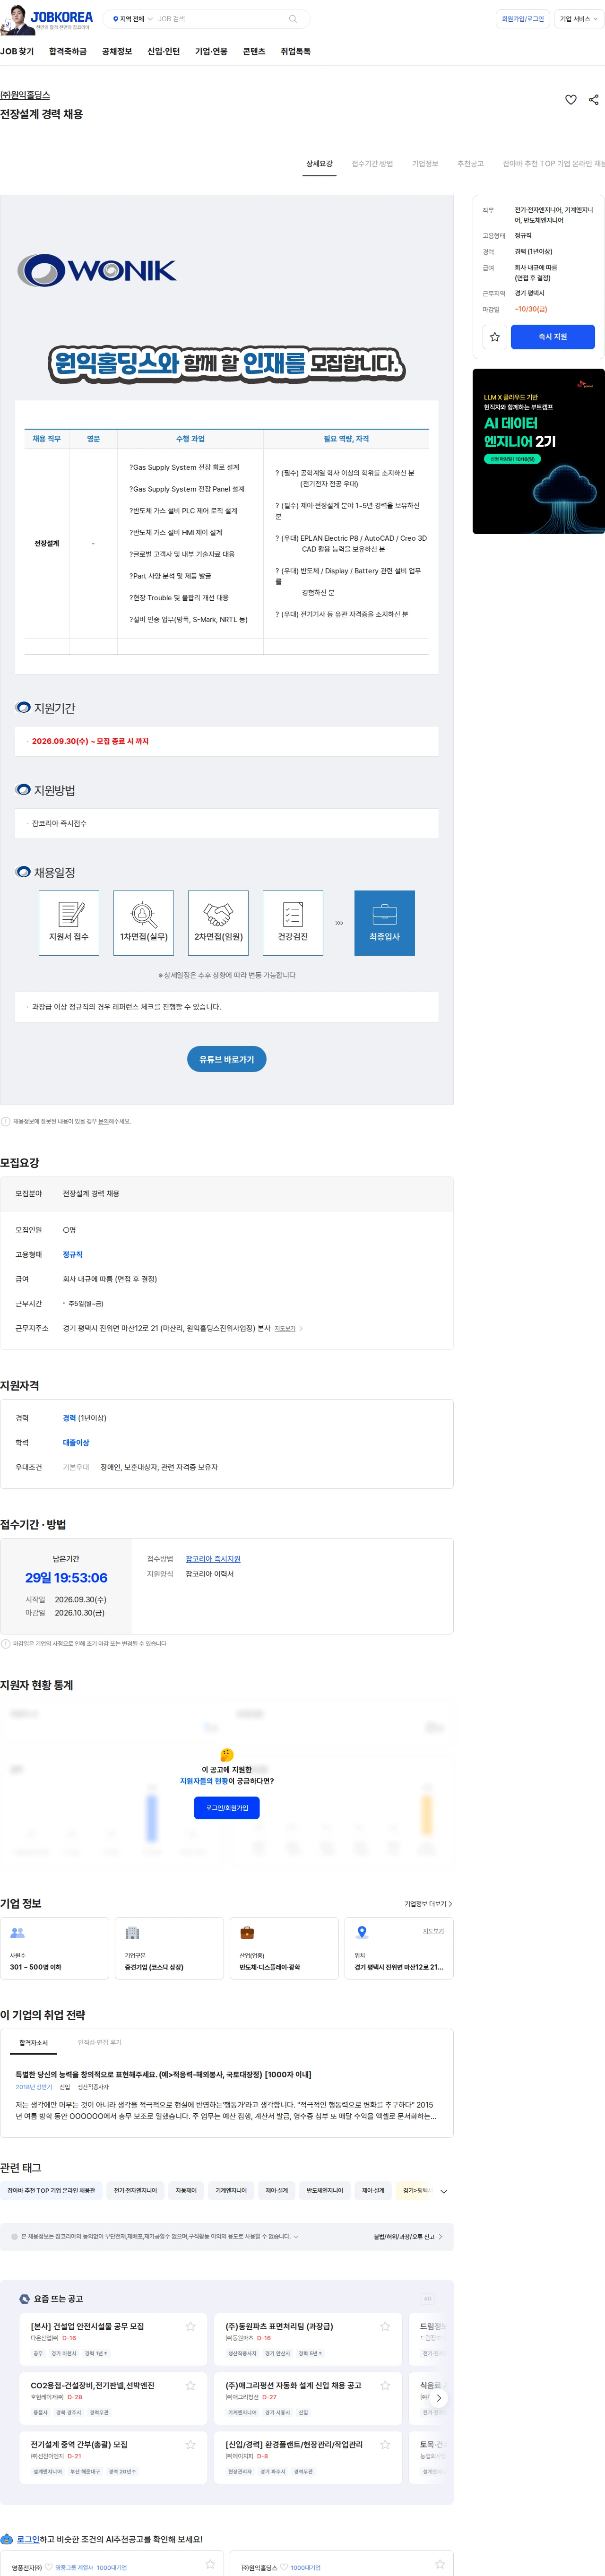Open the 지역 전체 region dropdown

pyautogui.click(x=133, y=19)
